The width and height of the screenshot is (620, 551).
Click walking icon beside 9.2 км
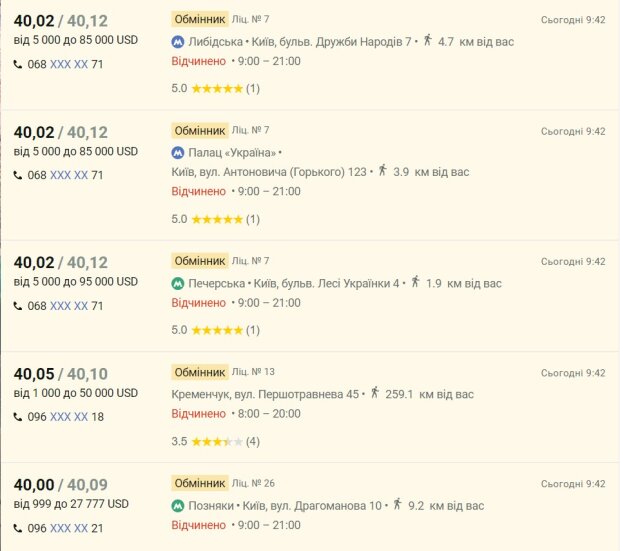coord(397,504)
